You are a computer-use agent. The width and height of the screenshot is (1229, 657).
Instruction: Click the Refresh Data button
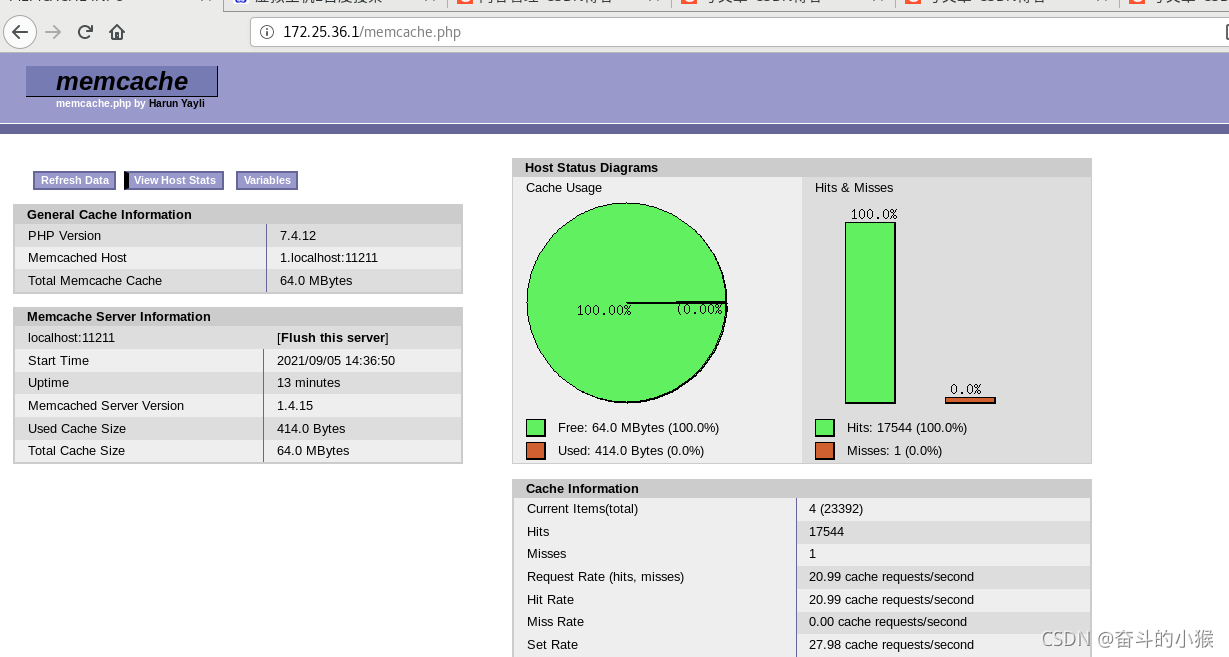[x=75, y=180]
